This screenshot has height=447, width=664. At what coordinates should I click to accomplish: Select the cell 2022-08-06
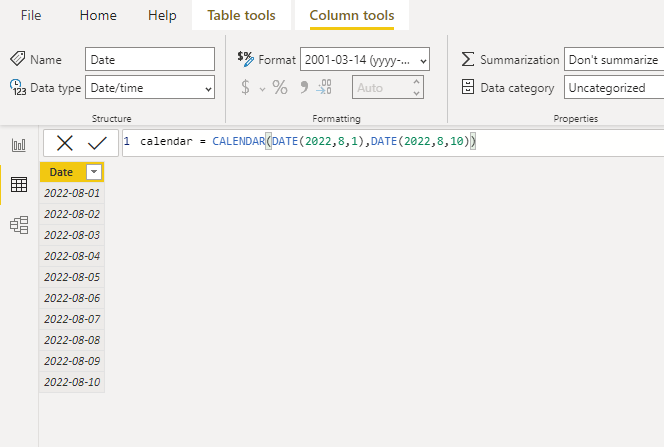click(72, 298)
